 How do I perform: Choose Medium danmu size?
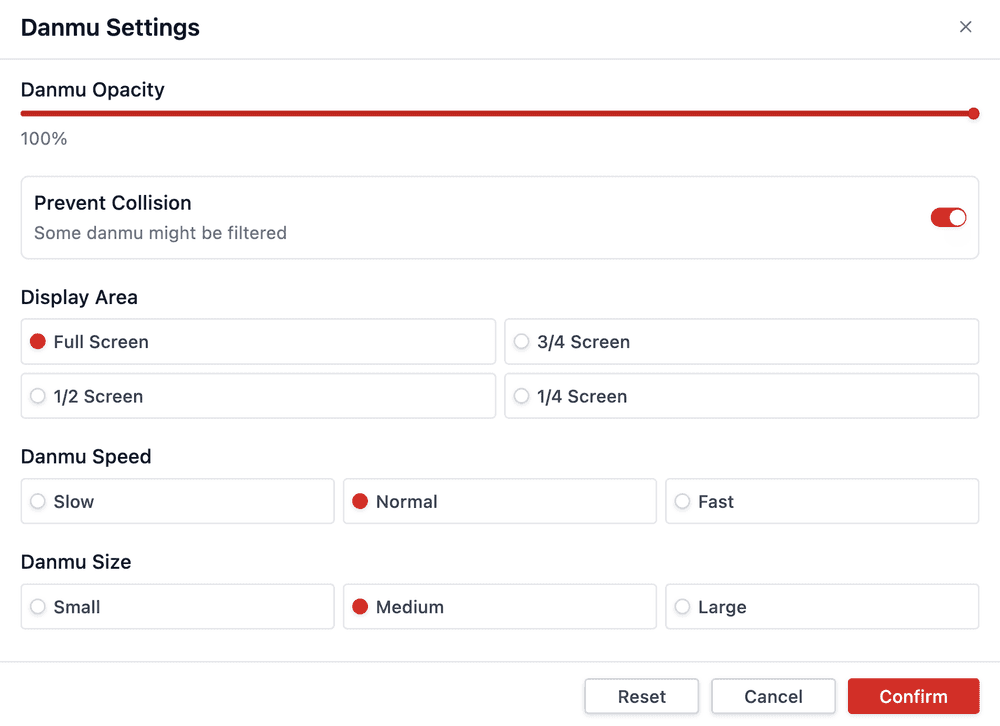[x=500, y=607]
